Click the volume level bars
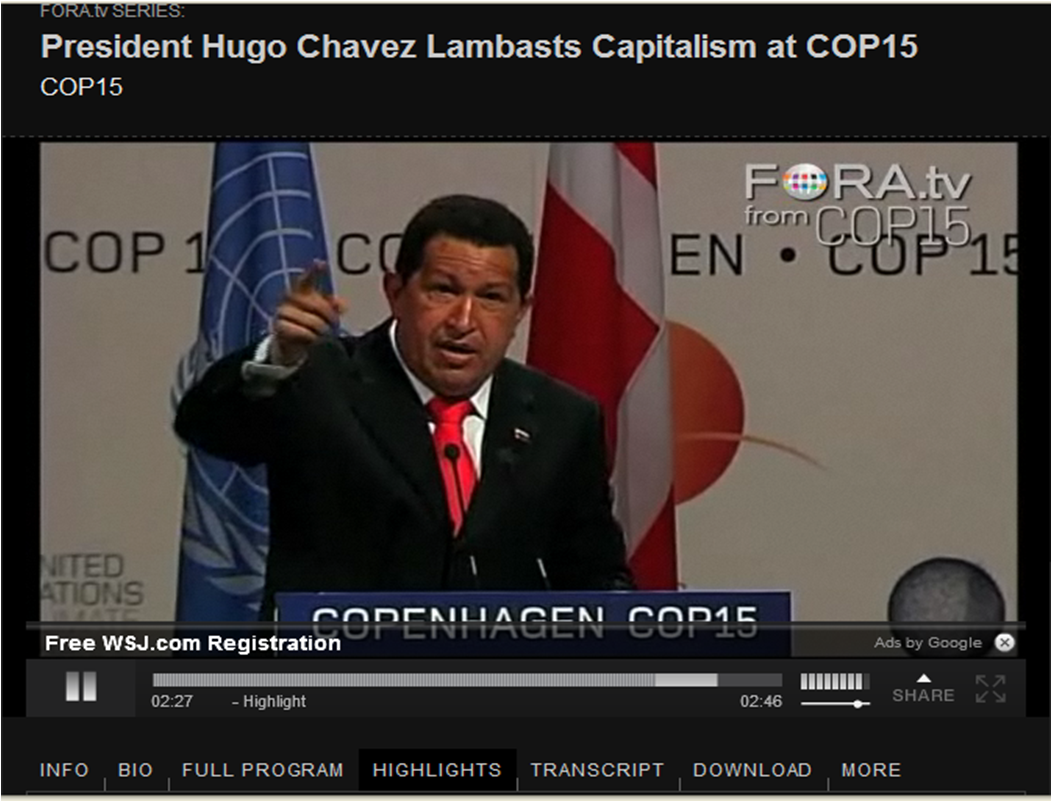Viewport: 1052px width, 802px height. [832, 681]
